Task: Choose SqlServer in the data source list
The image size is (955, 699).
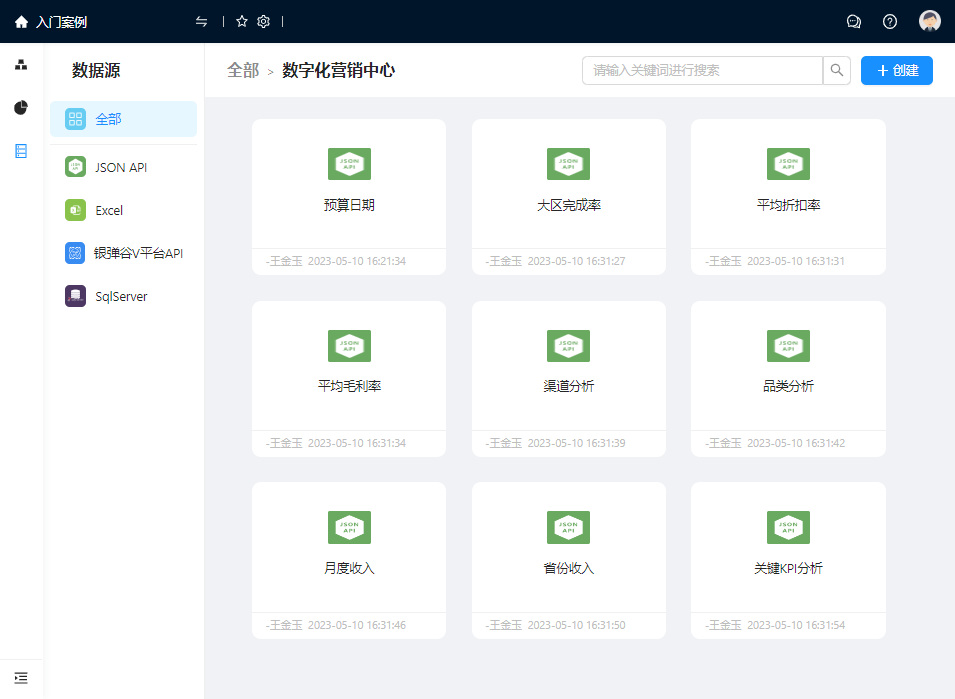Action: (x=121, y=297)
